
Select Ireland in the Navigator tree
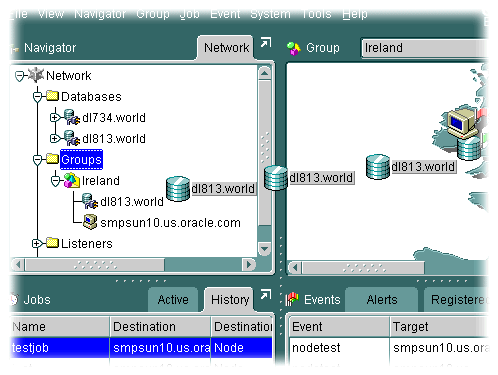(101, 181)
